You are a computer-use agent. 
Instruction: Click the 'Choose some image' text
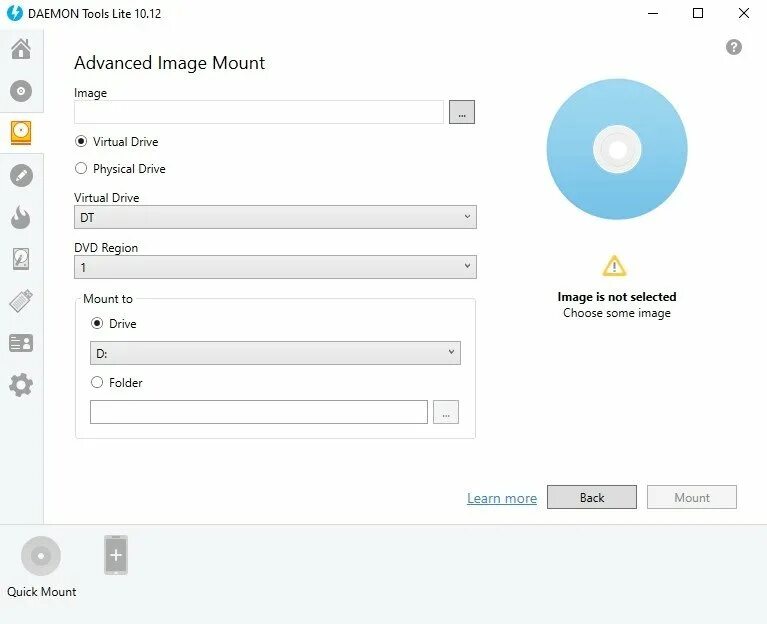click(x=617, y=313)
